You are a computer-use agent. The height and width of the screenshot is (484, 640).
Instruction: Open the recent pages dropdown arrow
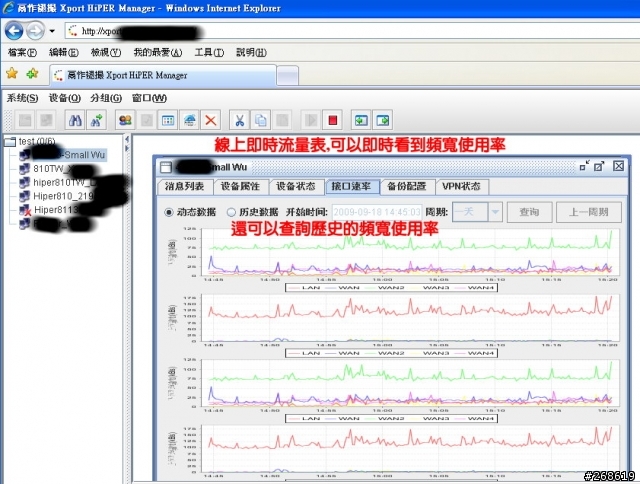tap(52, 31)
